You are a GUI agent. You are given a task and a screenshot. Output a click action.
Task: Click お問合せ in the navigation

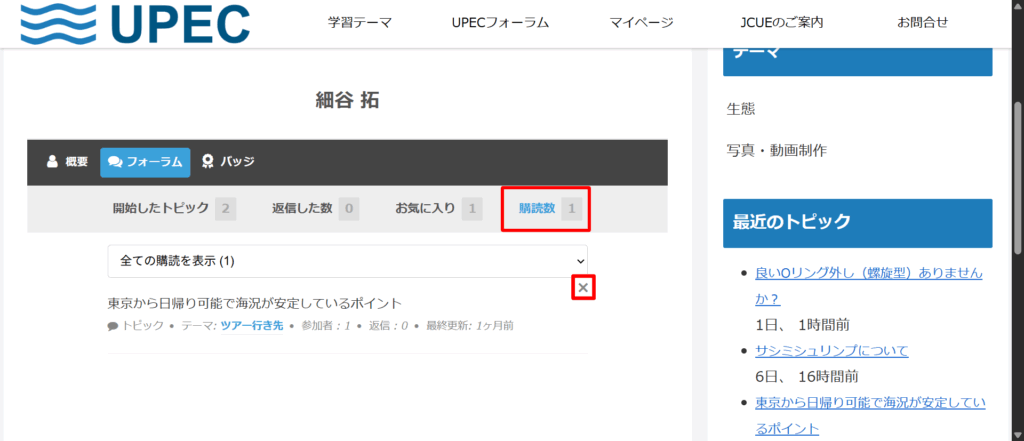pyautogui.click(x=922, y=23)
